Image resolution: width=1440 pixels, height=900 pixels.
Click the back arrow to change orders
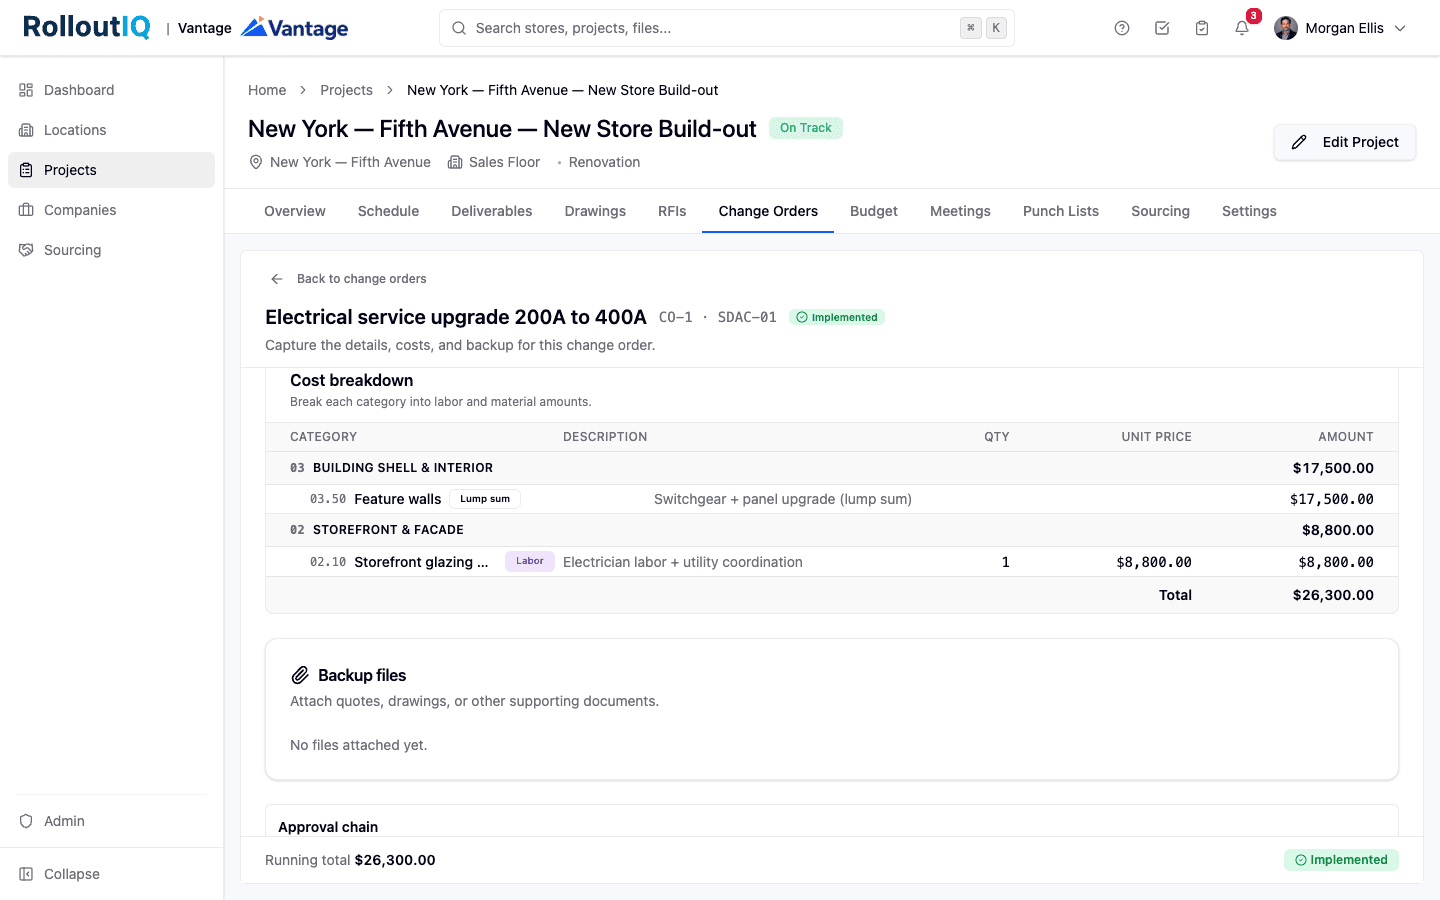coord(277,279)
